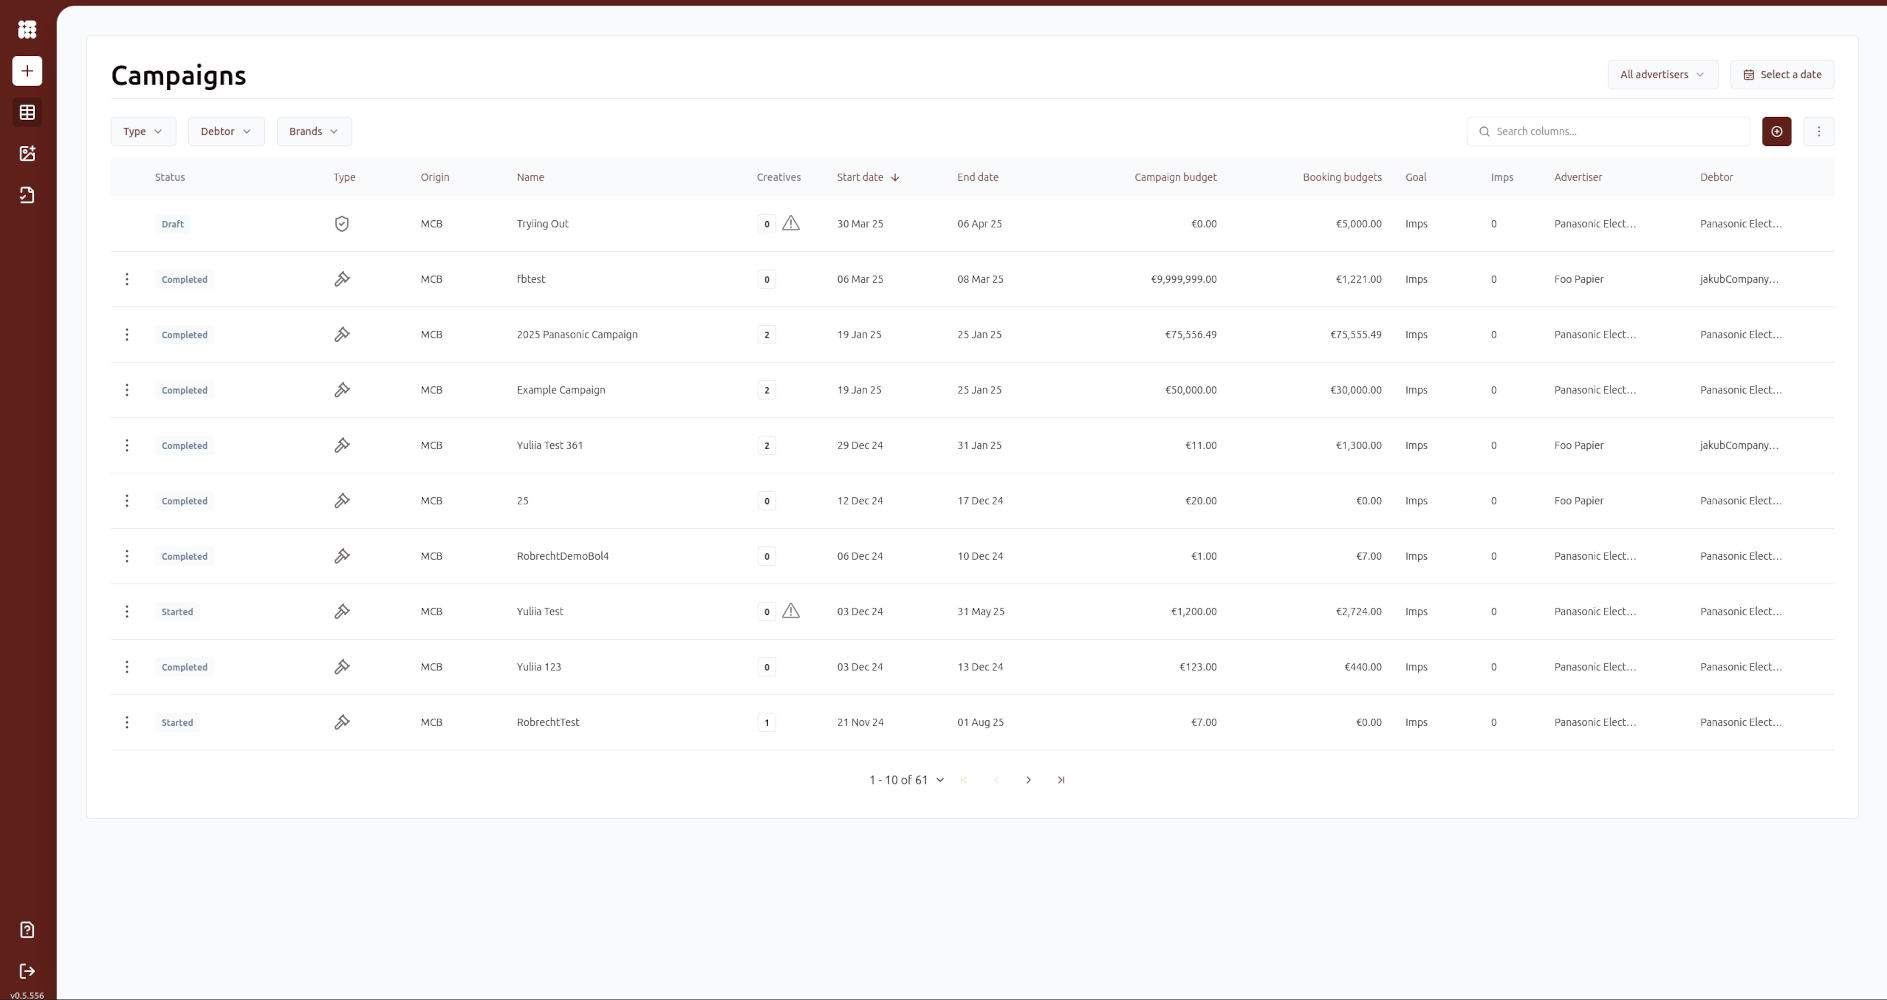
Task: Click the logout icon in sidebar
Action: [x=27, y=971]
